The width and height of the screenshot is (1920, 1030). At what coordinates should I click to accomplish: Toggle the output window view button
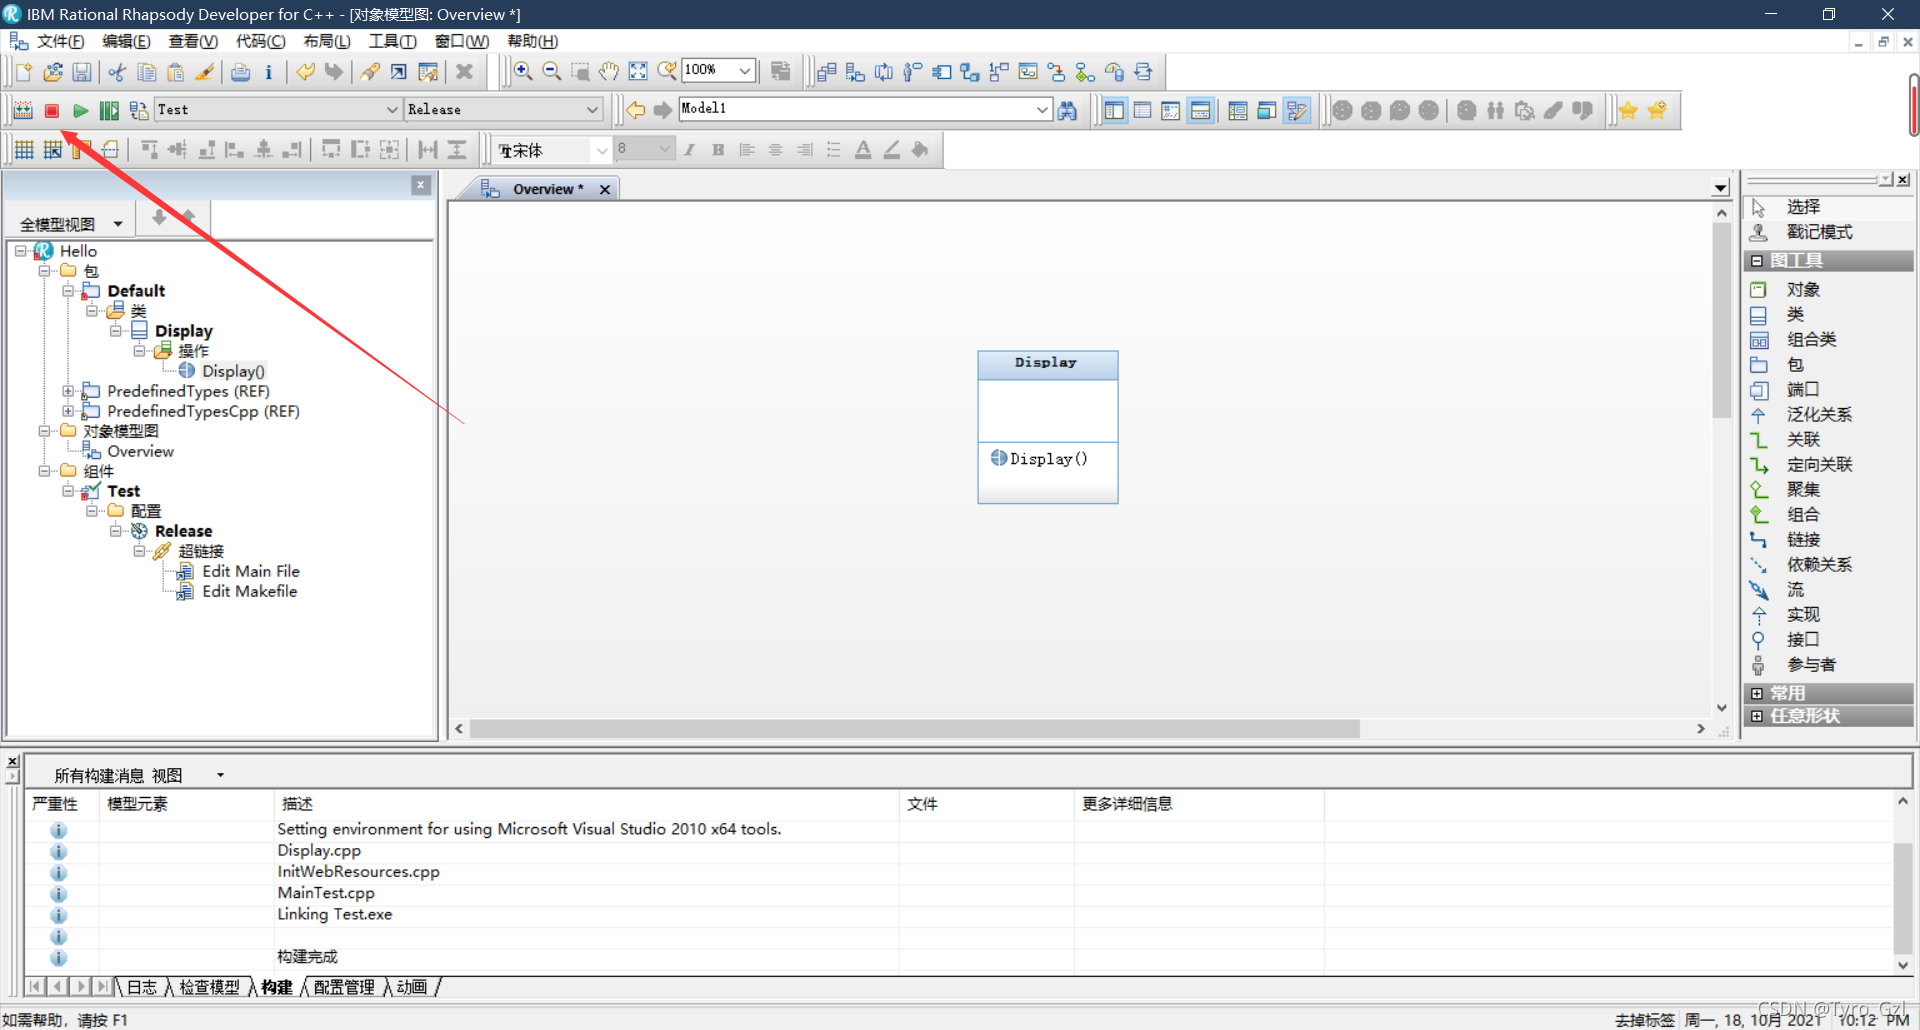click(1200, 110)
